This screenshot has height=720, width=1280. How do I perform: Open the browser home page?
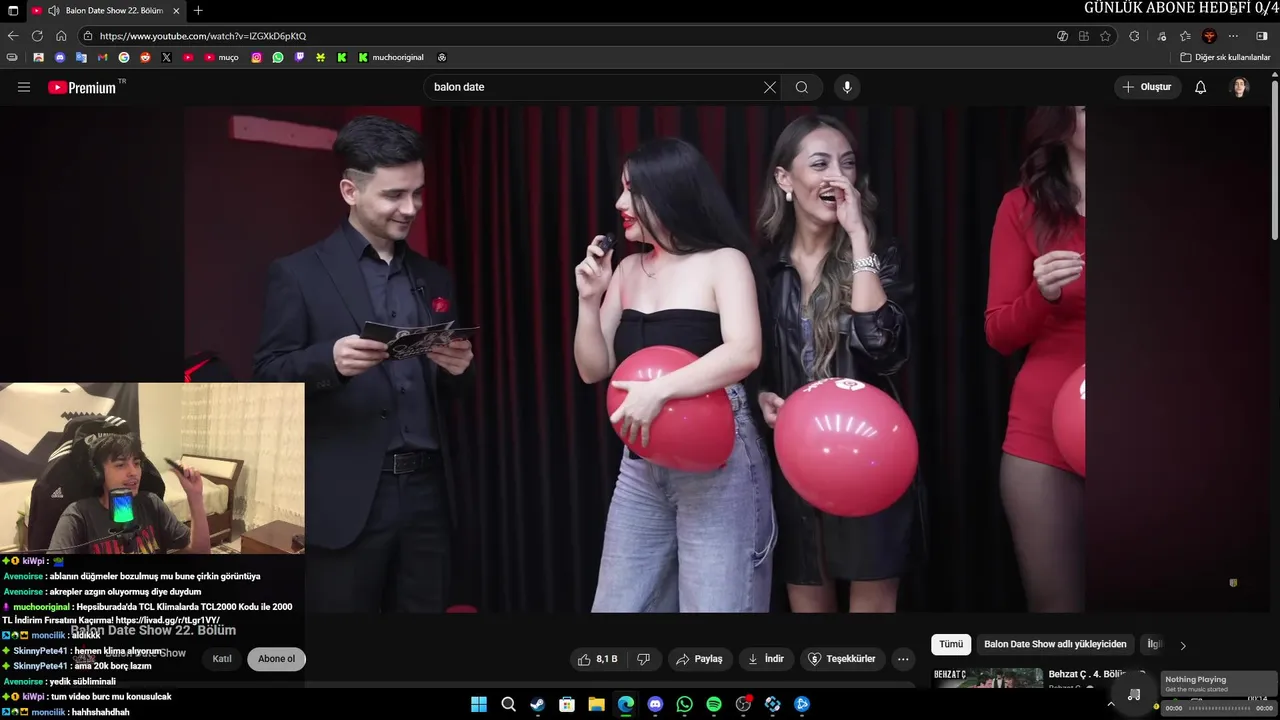tap(61, 36)
